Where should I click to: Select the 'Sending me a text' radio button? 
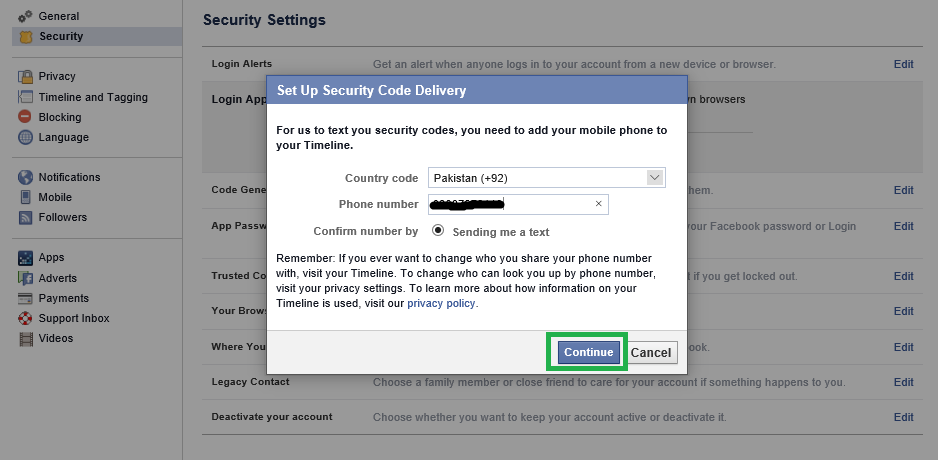click(x=438, y=230)
